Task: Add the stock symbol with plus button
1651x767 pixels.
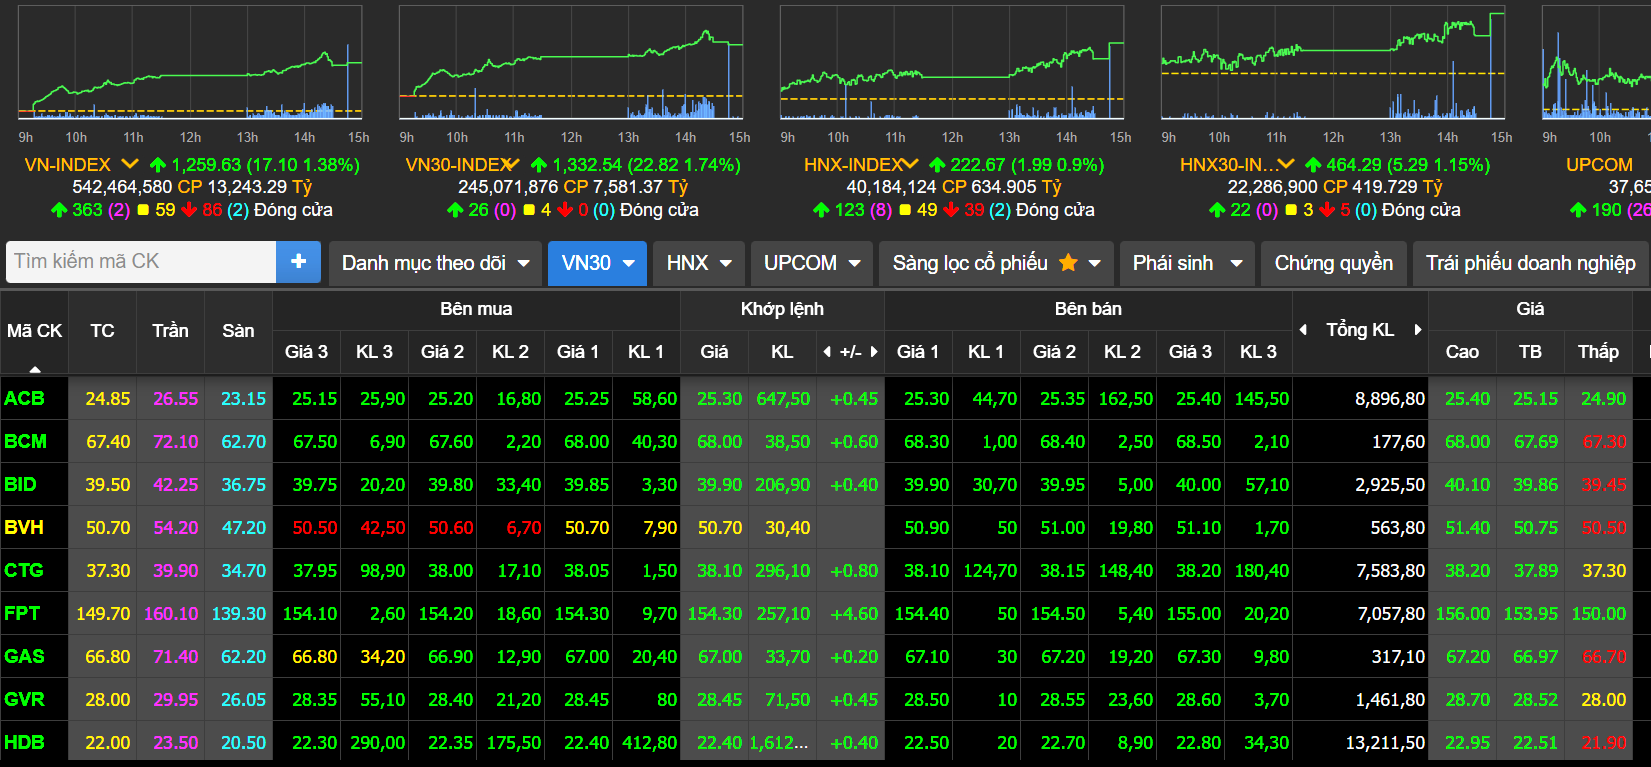Action: (298, 261)
